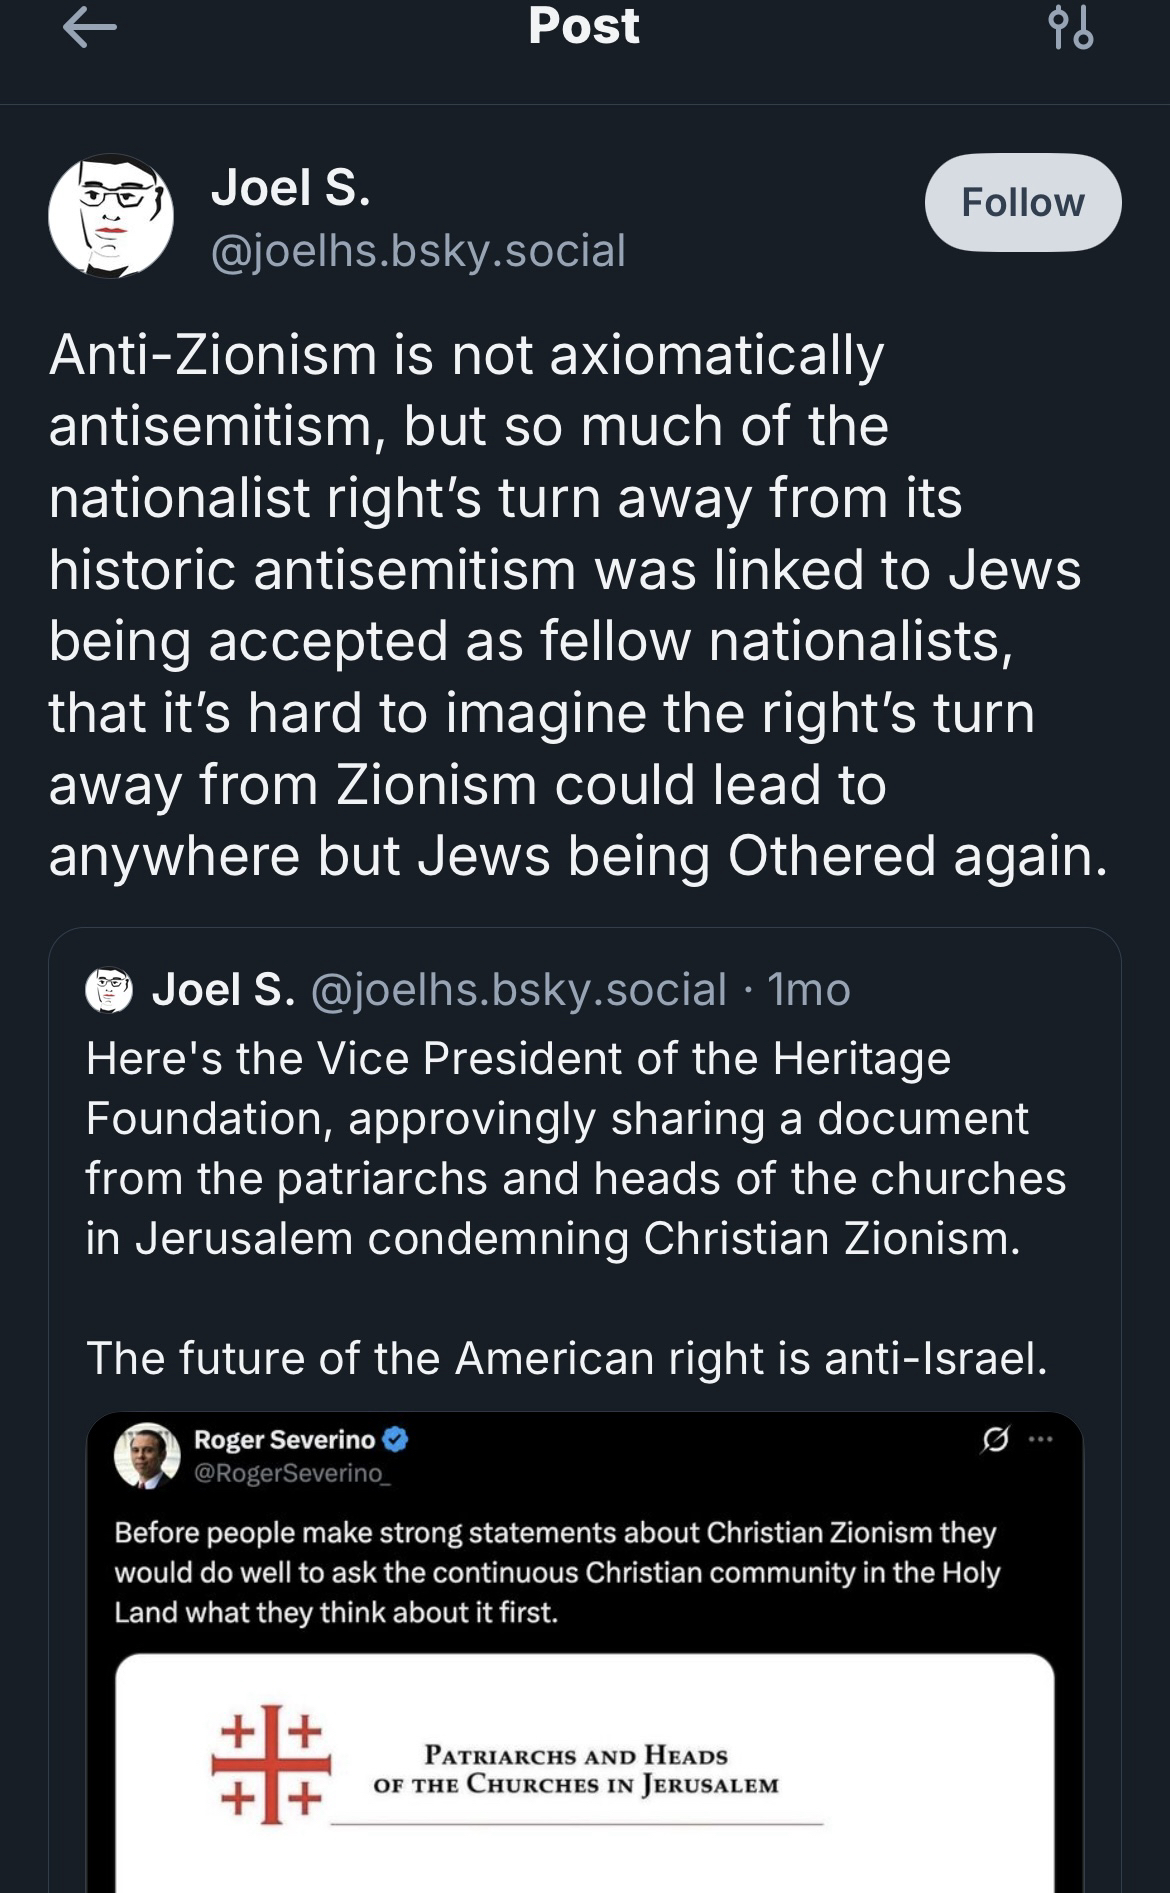The image size is (1170, 1893).
Task: Tap embedded tweet text about Christian Zionism
Action: 557,1572
